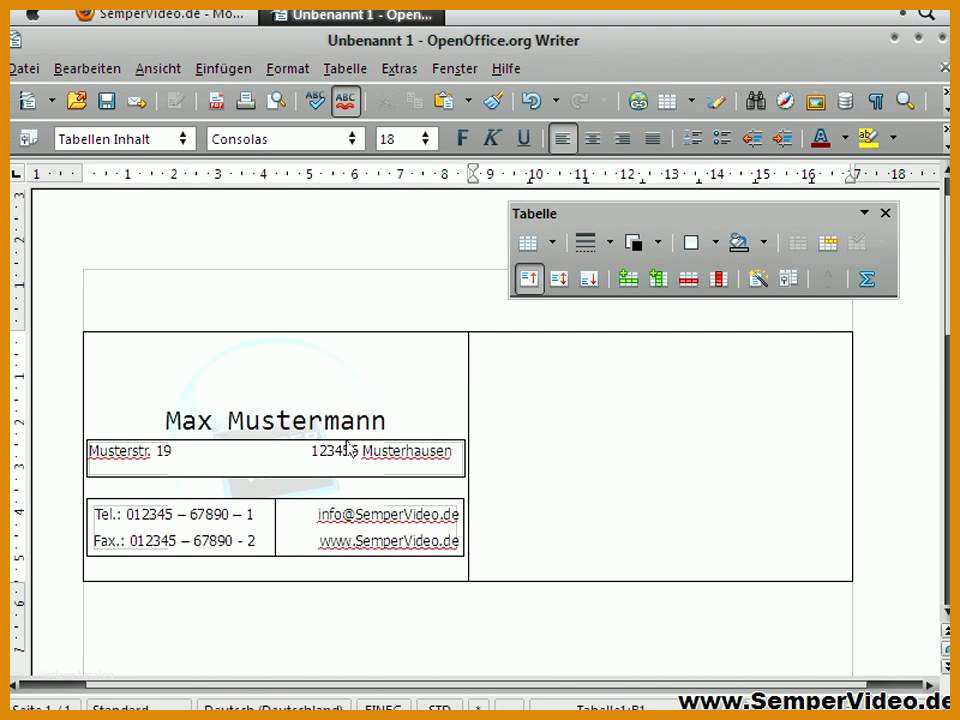
Task: Open font size box showing 18
Action: (407, 139)
